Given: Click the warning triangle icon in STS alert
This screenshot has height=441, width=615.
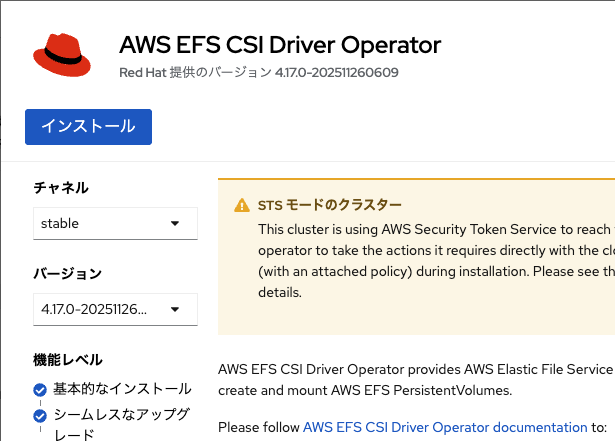Looking at the screenshot, I should 242,206.
